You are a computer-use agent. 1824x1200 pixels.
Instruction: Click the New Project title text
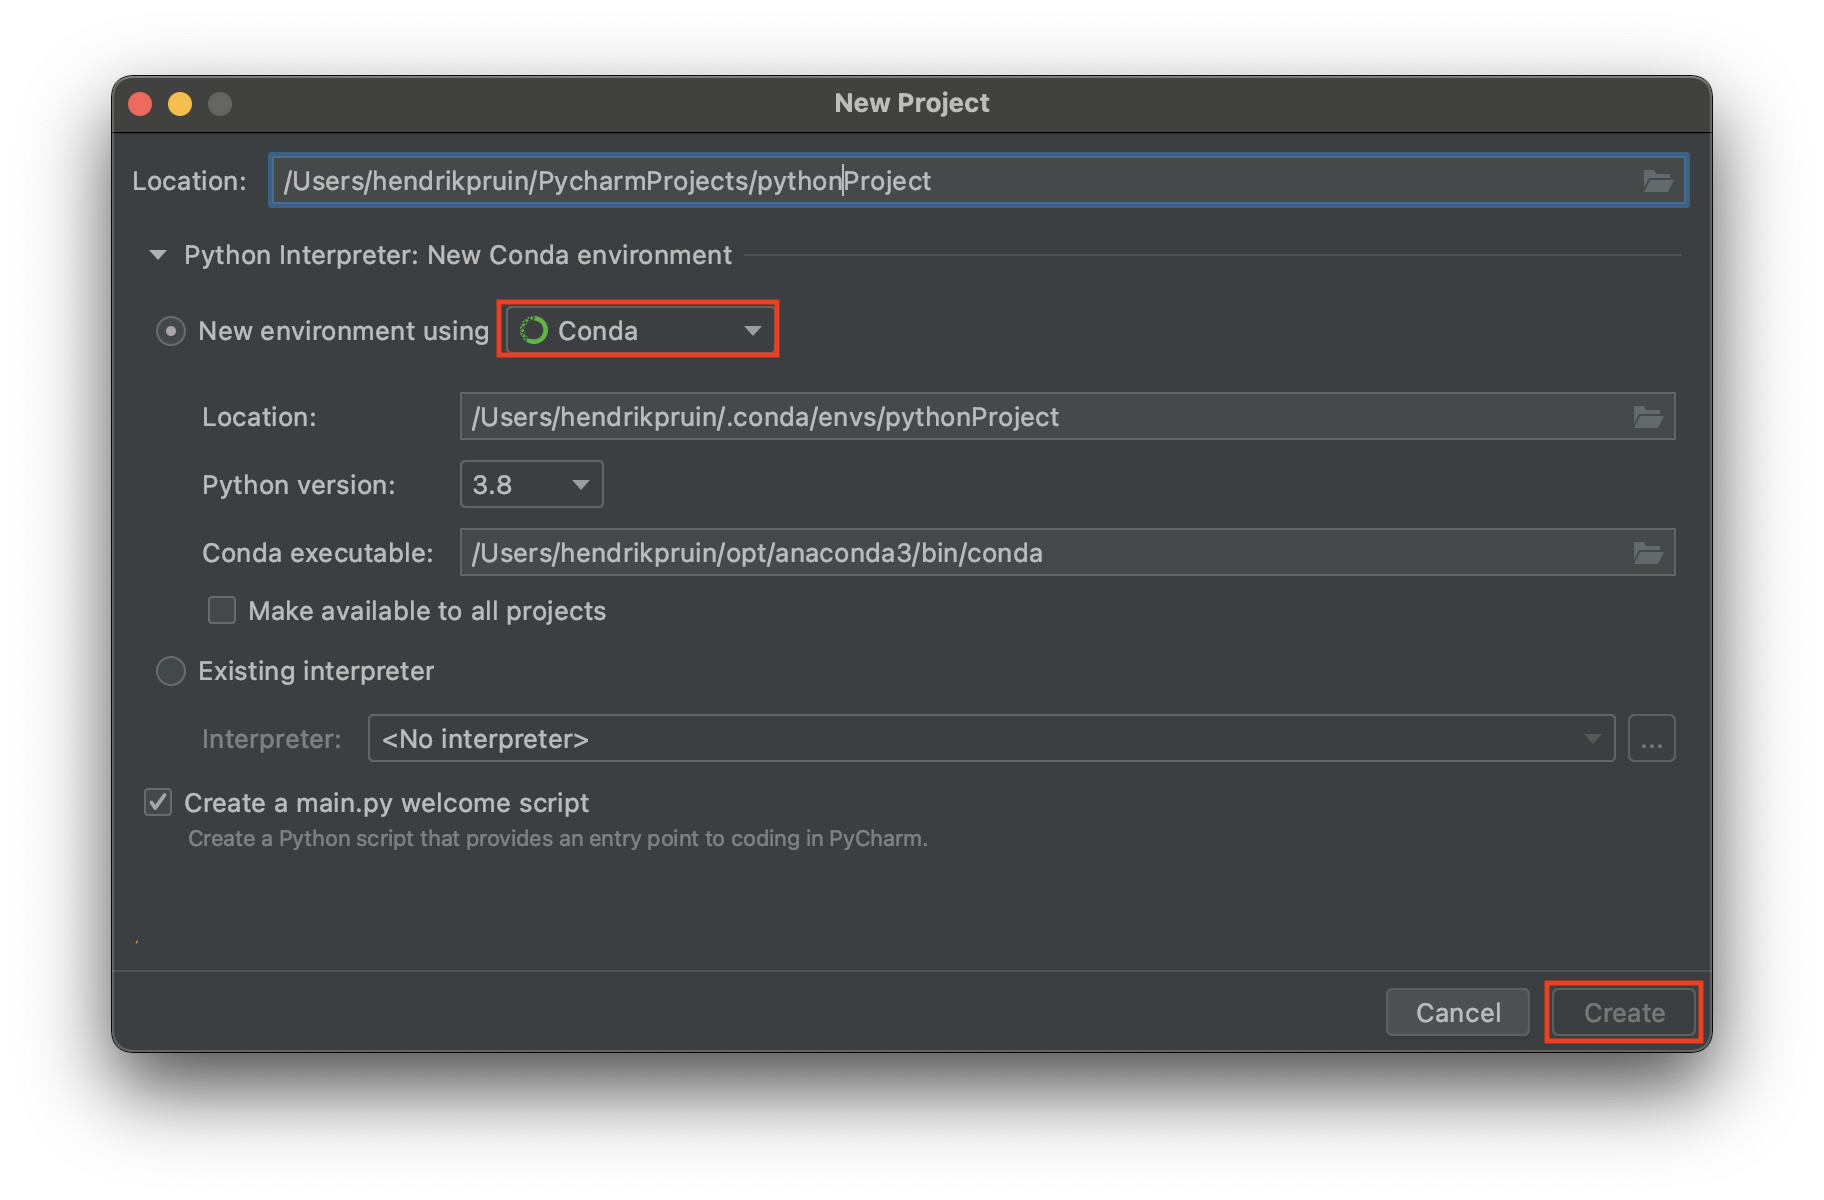pos(912,103)
